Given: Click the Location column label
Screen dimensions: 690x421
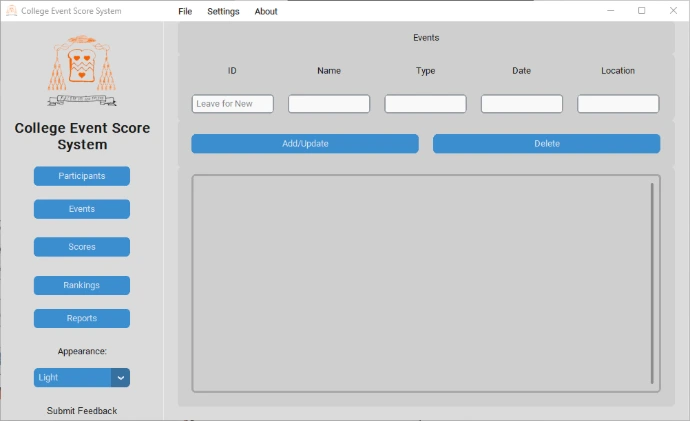Looking at the screenshot, I should [x=618, y=71].
